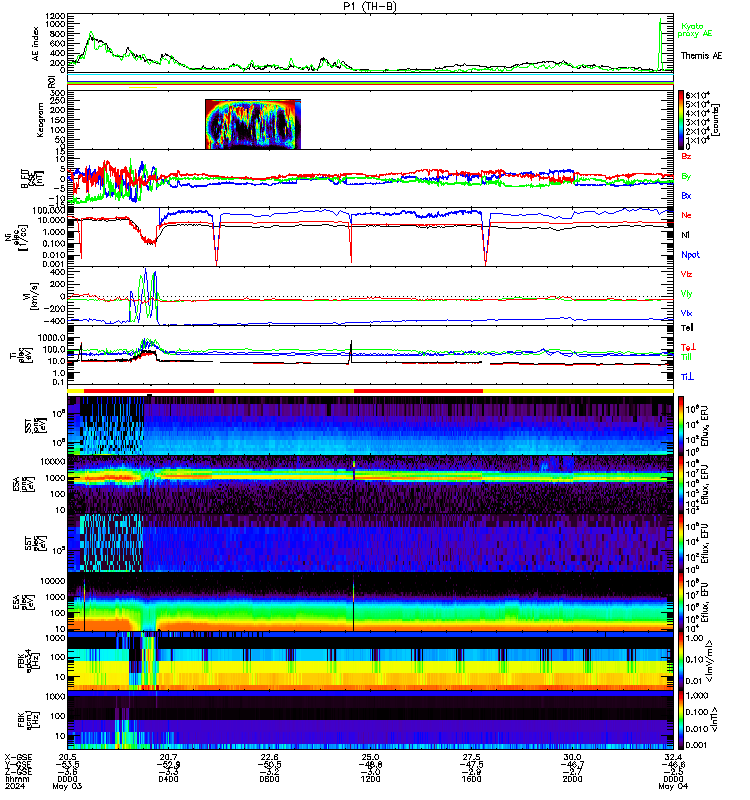This screenshot has height=800, width=750.
Task: Click the '[counts]' color bar unit label
Action: pyautogui.click(x=716, y=120)
